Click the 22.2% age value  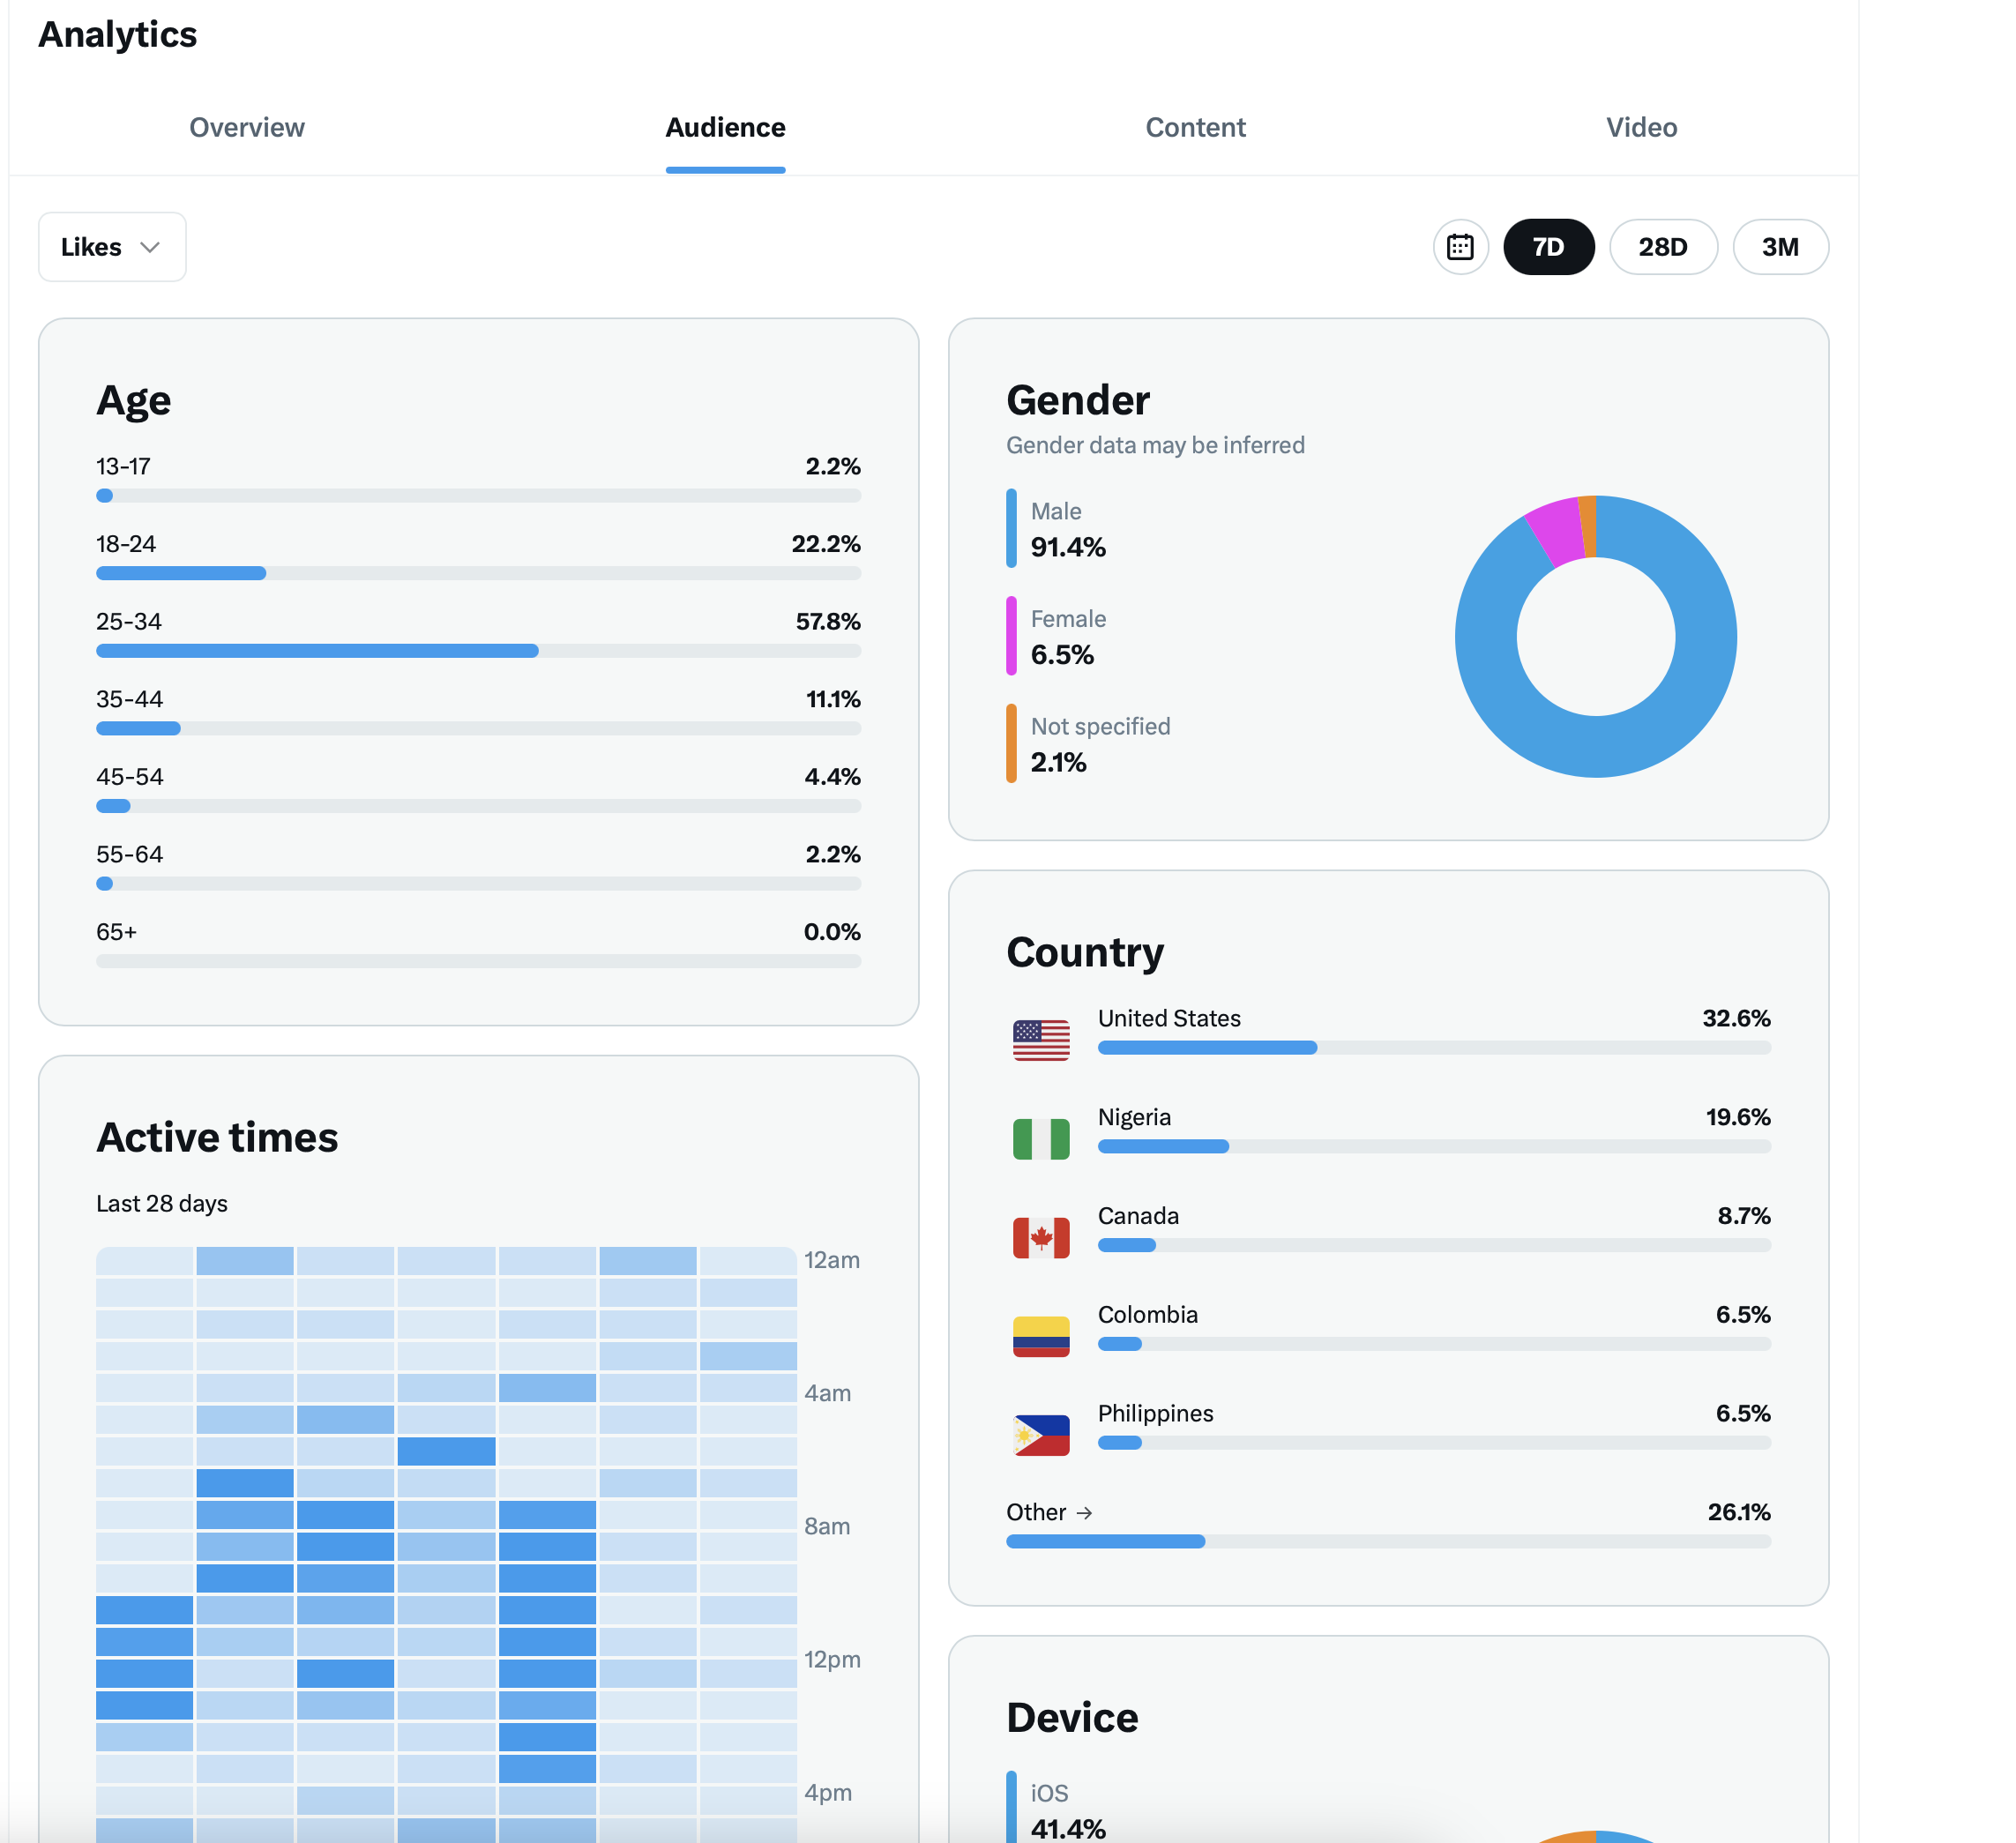coord(826,544)
